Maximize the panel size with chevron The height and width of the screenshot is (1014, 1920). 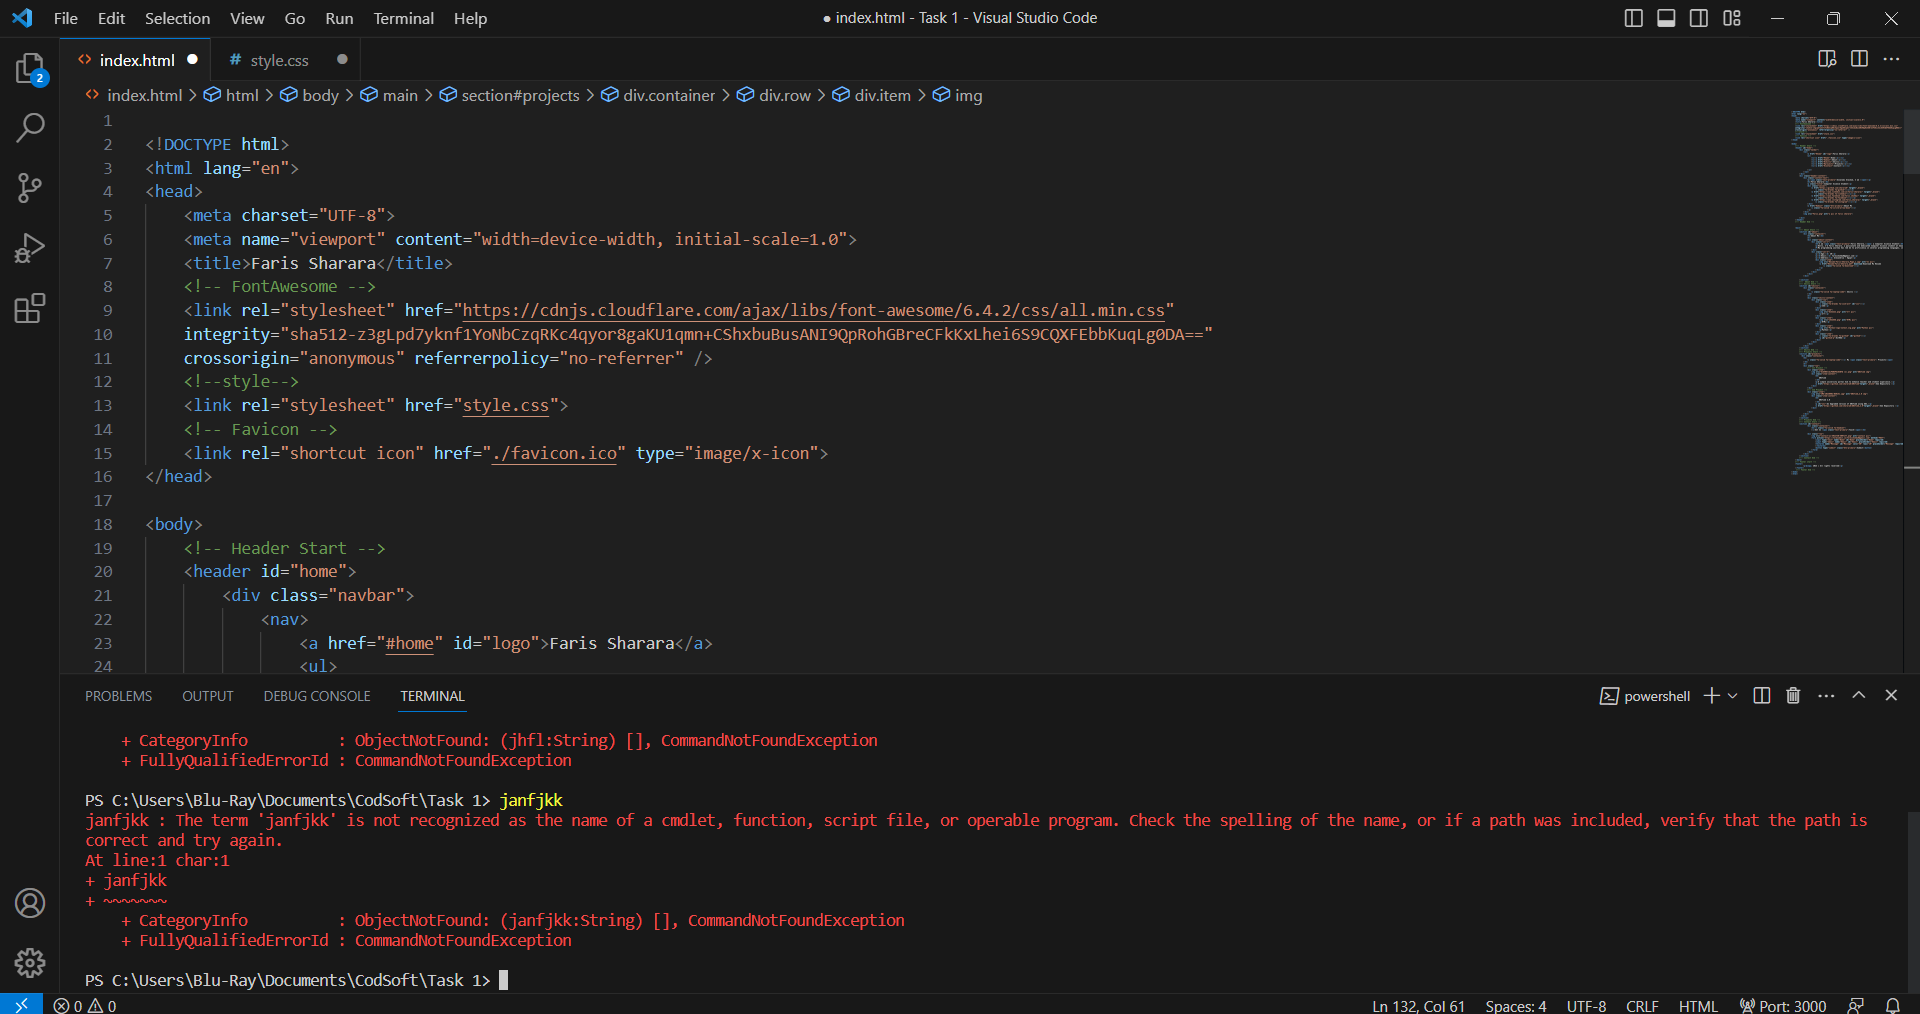pos(1858,695)
